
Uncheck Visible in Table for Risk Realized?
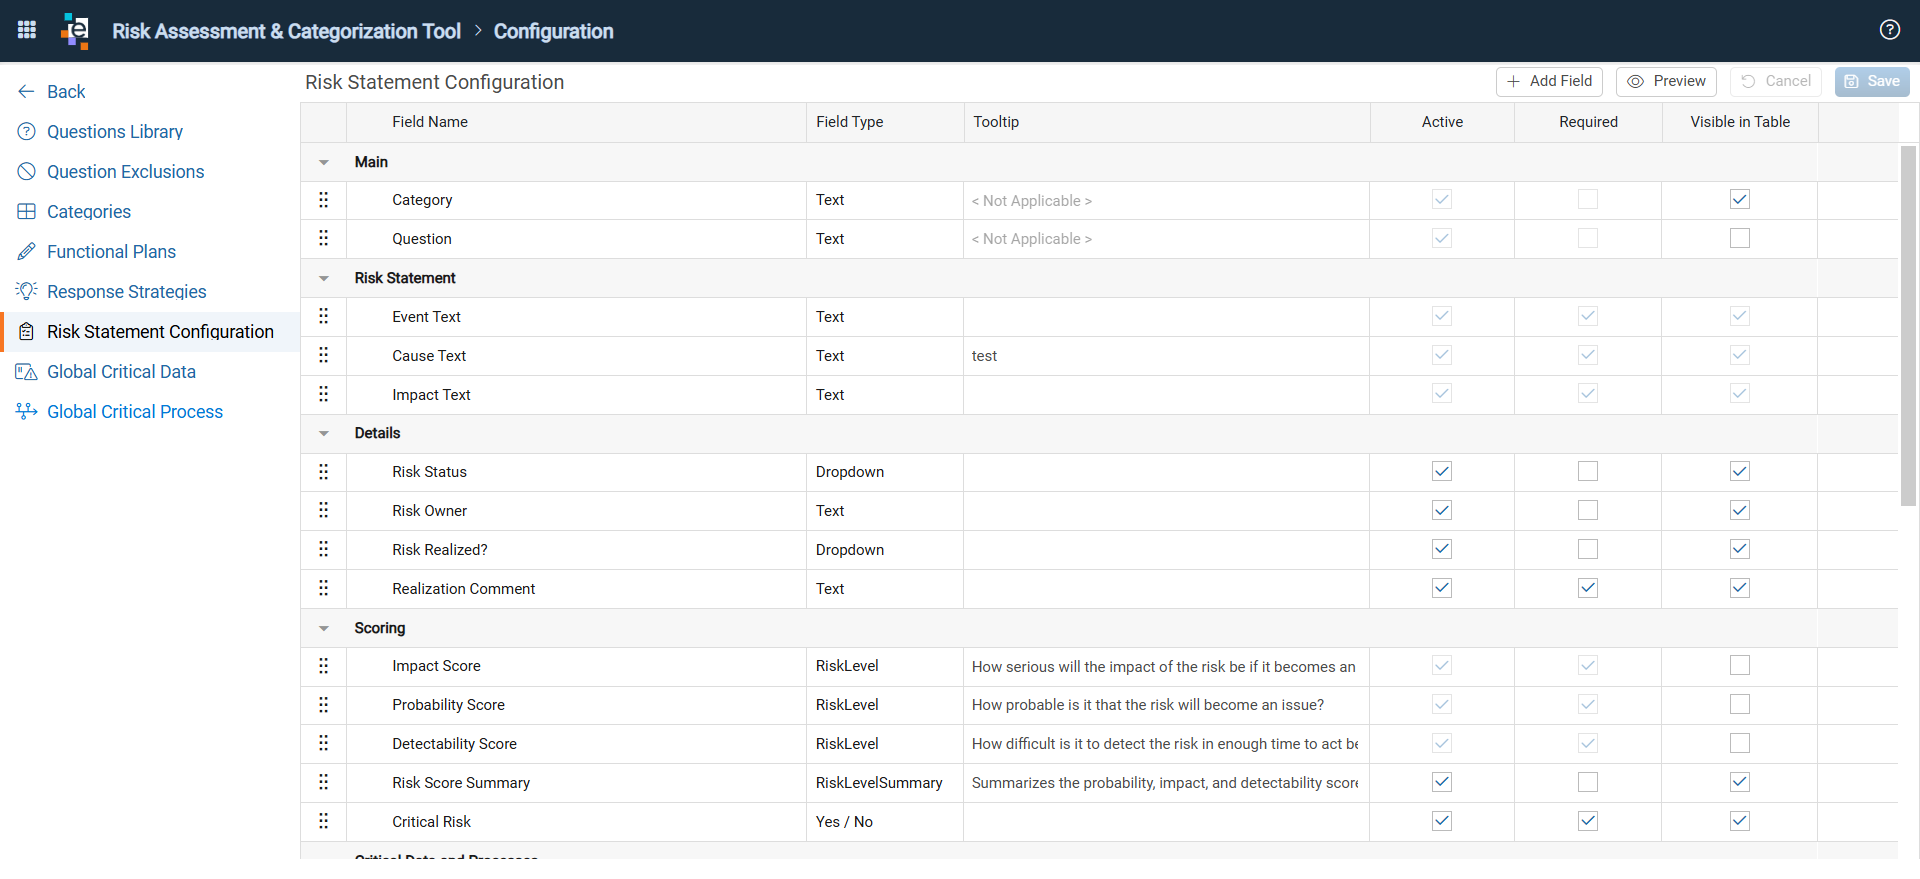coord(1740,549)
